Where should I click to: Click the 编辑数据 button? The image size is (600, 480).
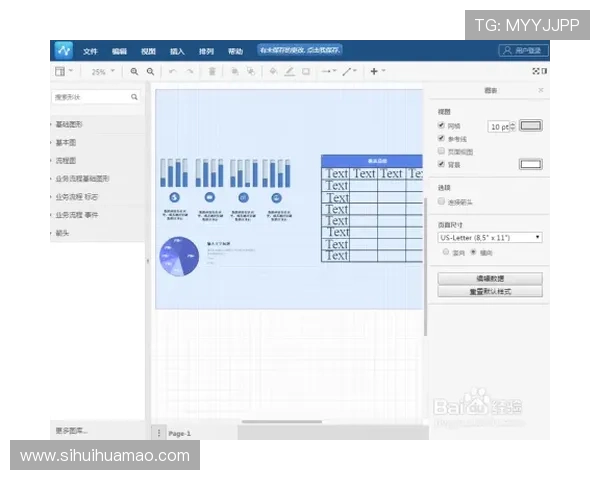coord(490,278)
